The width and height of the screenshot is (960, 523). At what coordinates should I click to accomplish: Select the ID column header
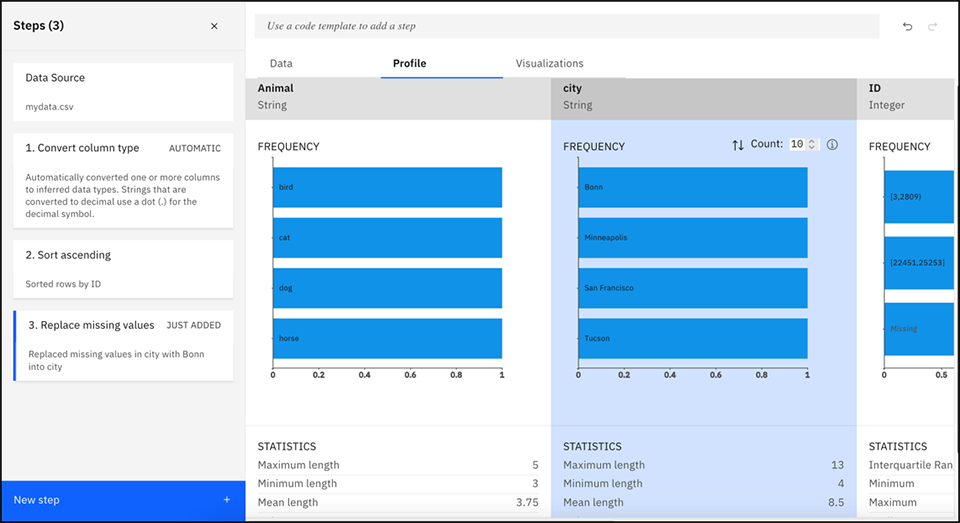(x=908, y=96)
